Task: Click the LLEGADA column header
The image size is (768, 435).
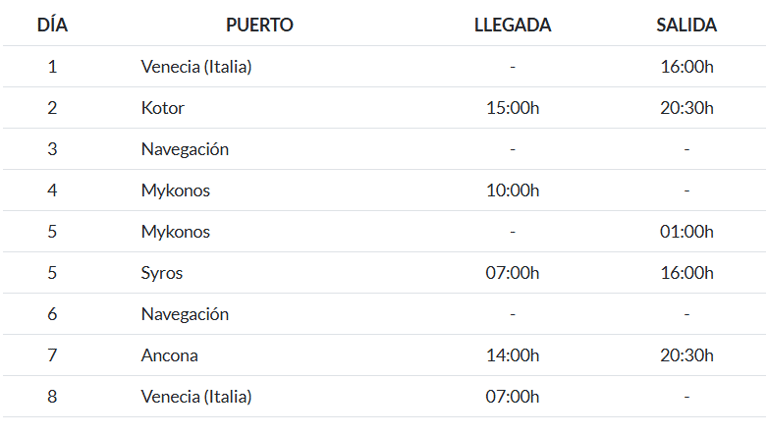Action: 512,25
